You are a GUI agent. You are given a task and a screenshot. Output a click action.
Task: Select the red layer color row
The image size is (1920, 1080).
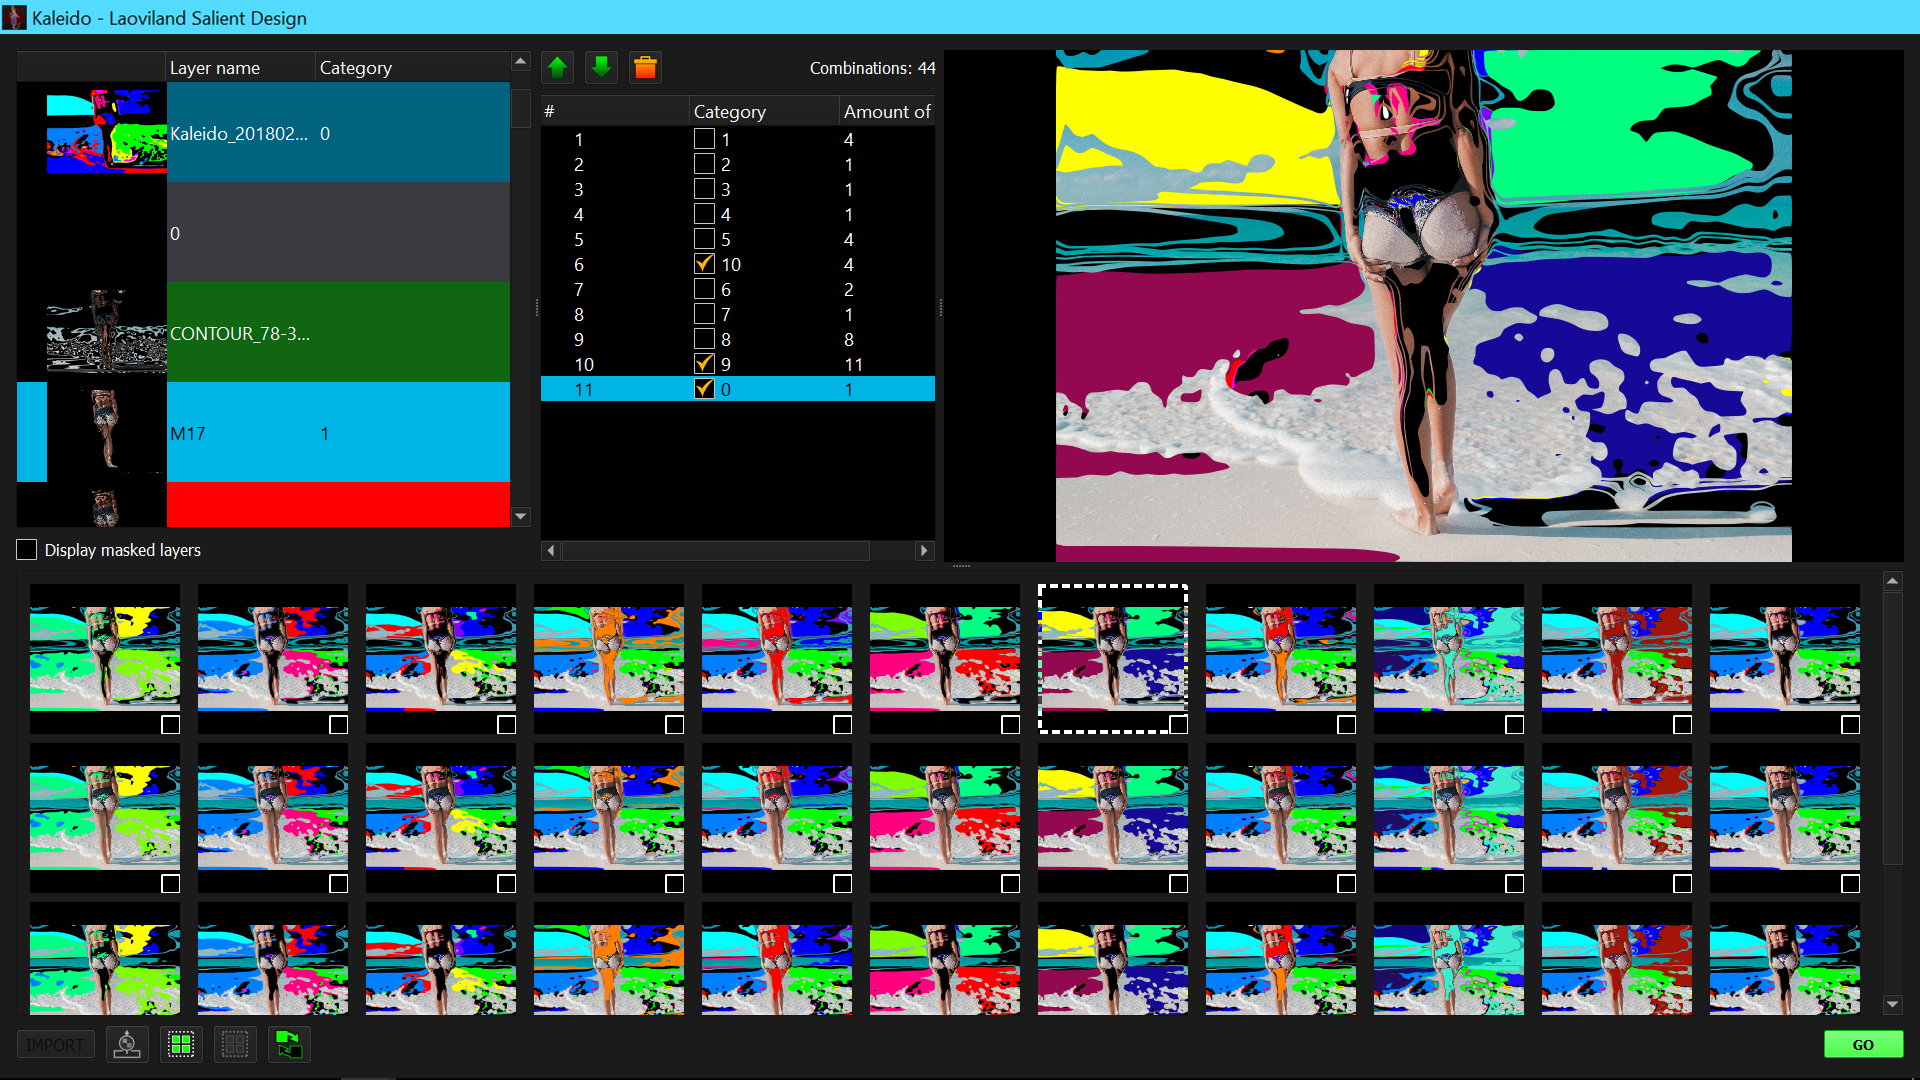coord(338,504)
